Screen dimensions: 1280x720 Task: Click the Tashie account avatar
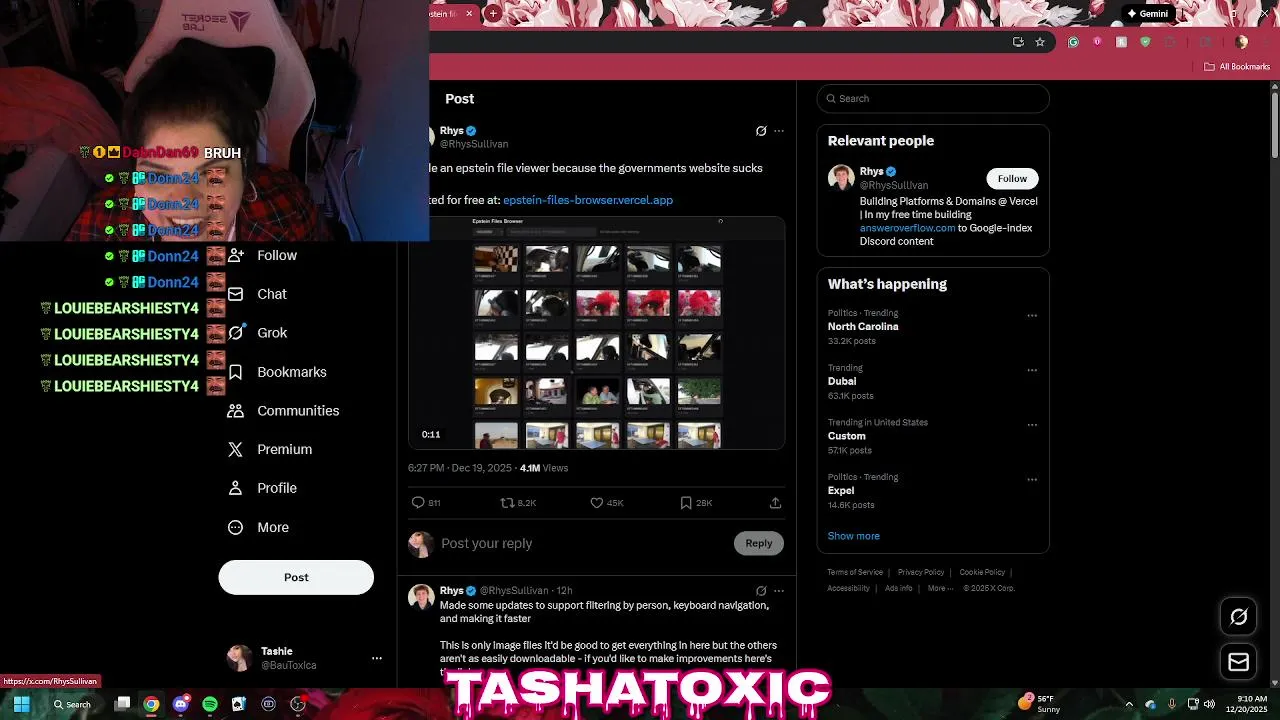point(239,658)
